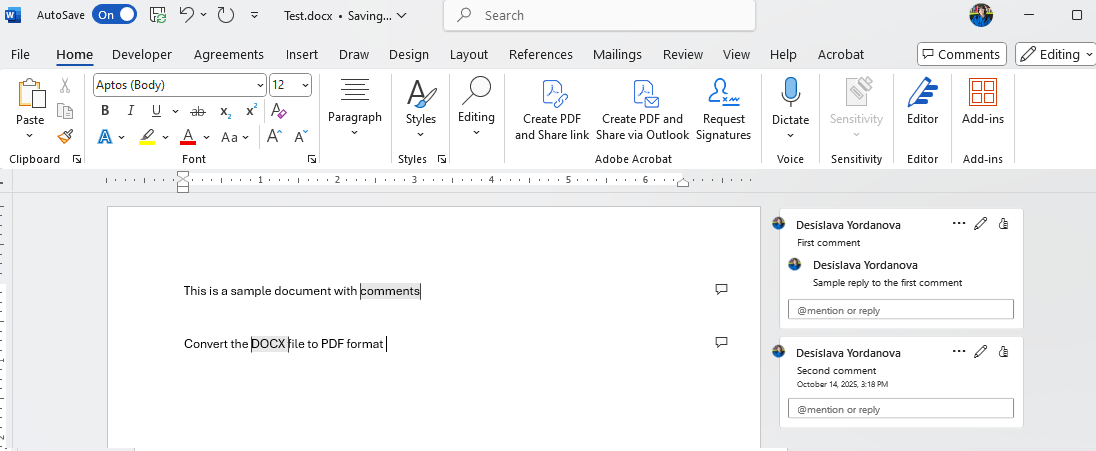Click reply field under First comment
Image resolution: width=1096 pixels, height=451 pixels.
pos(900,310)
